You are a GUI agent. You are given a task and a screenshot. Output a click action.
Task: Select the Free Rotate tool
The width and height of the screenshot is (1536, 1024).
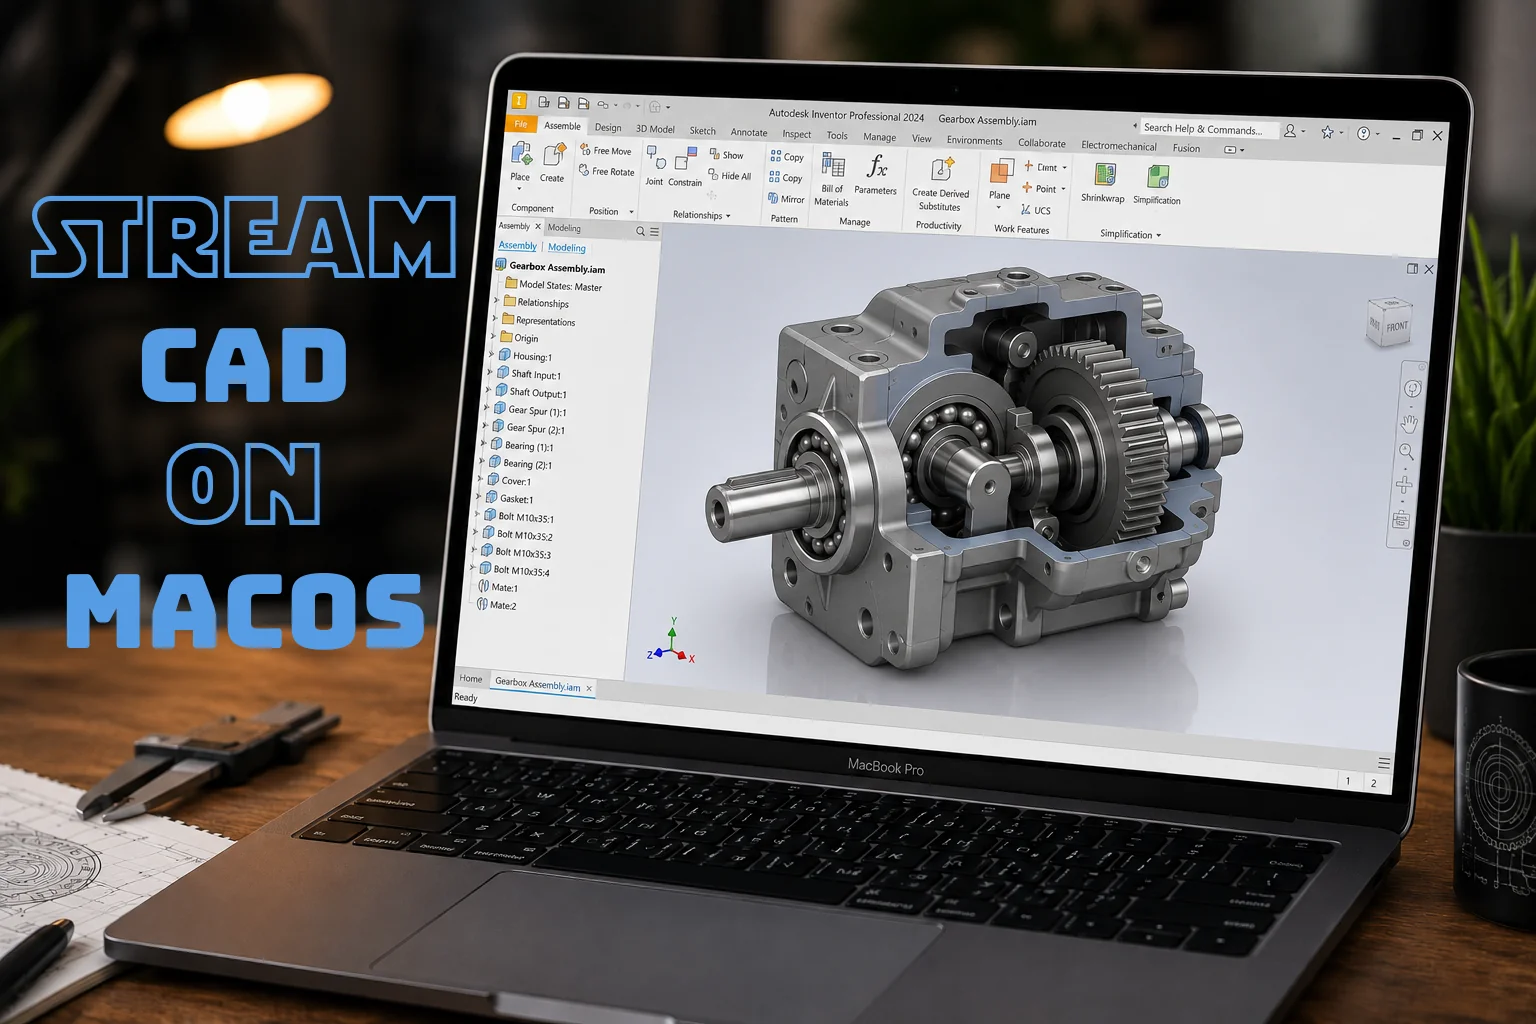(x=606, y=171)
